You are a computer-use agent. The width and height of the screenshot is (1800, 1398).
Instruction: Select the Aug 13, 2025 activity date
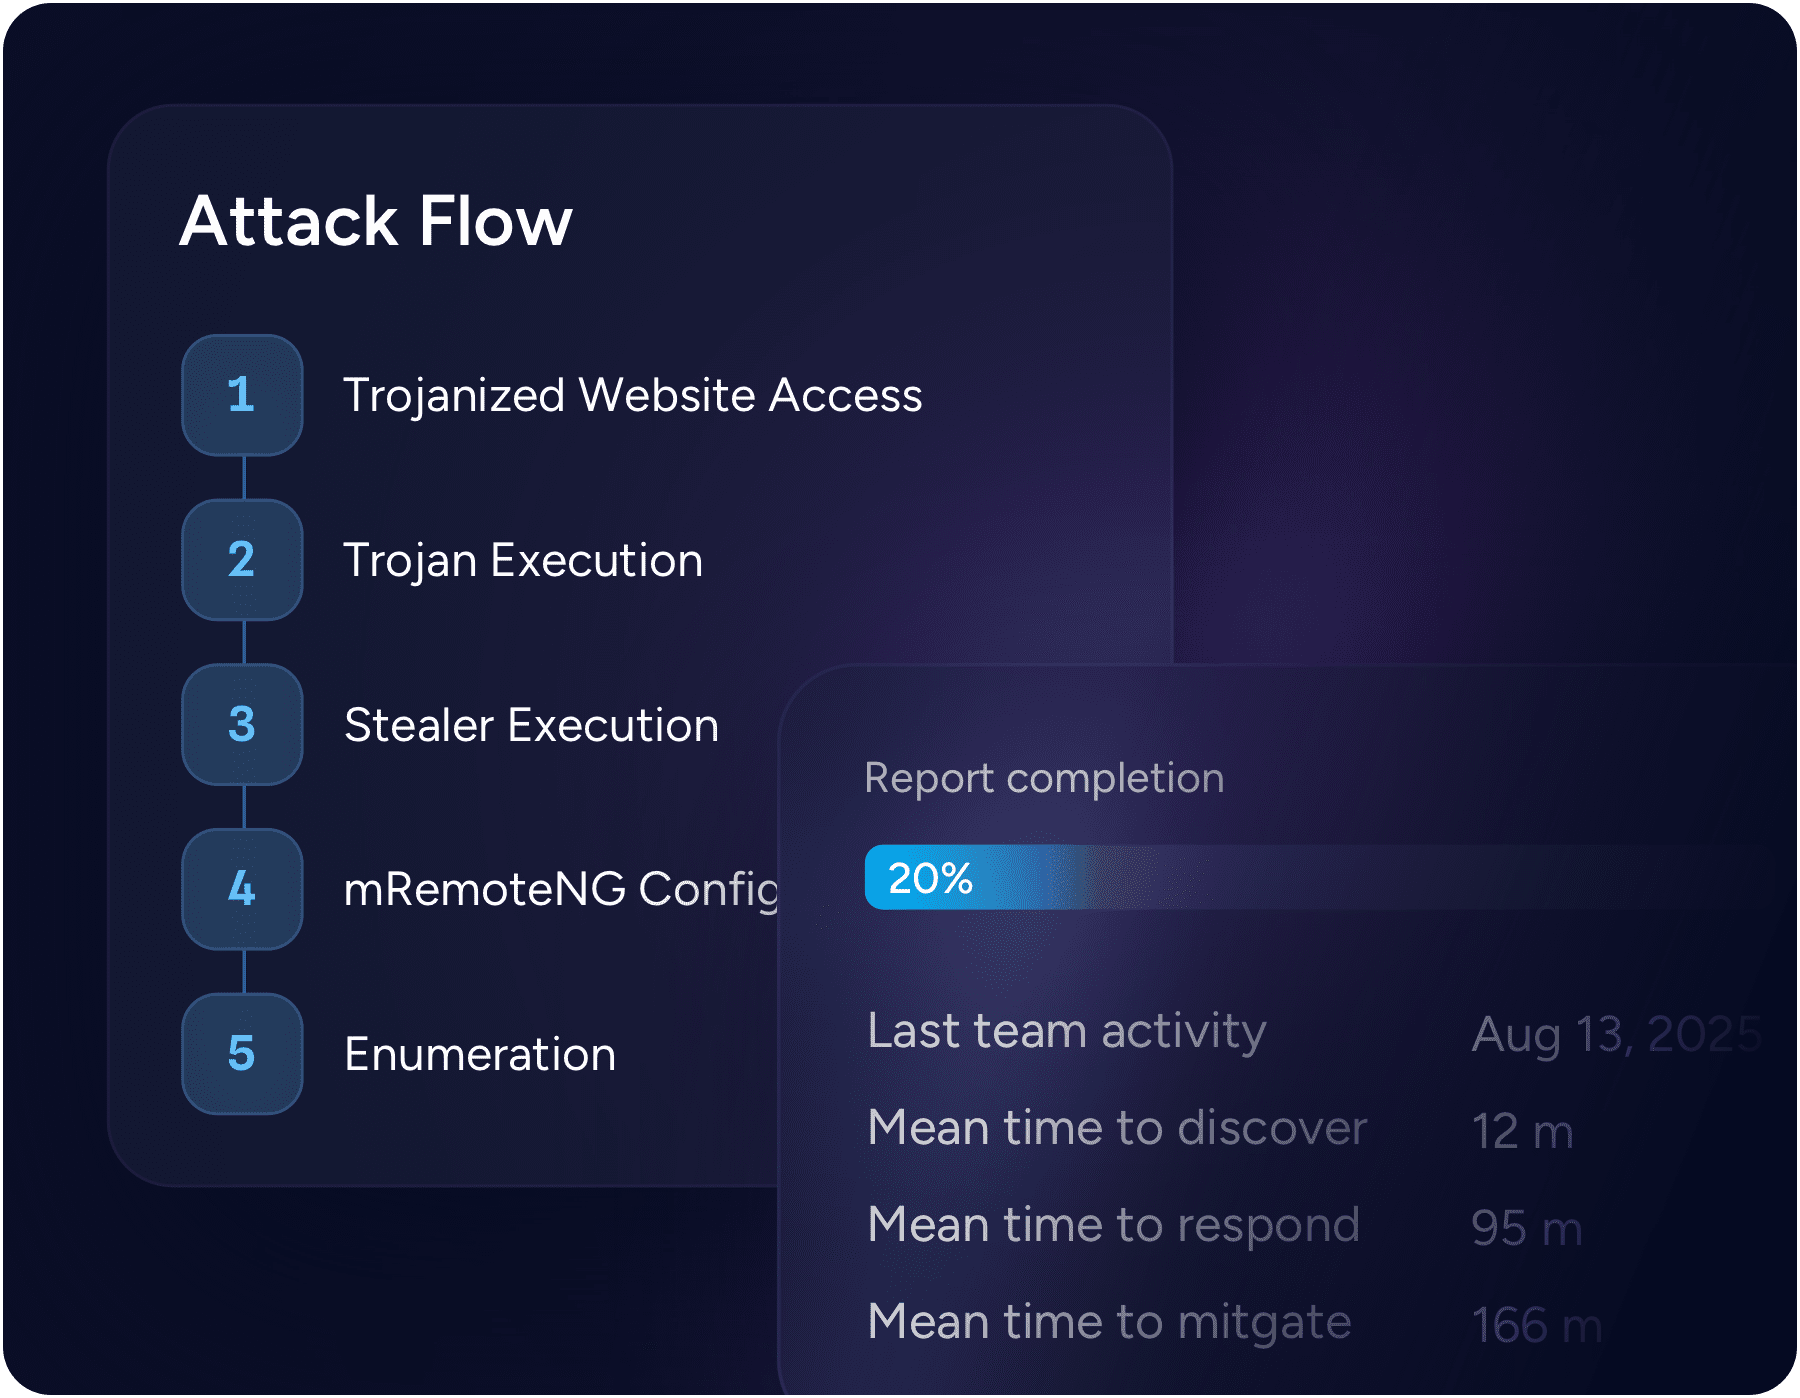[x=1617, y=1030]
